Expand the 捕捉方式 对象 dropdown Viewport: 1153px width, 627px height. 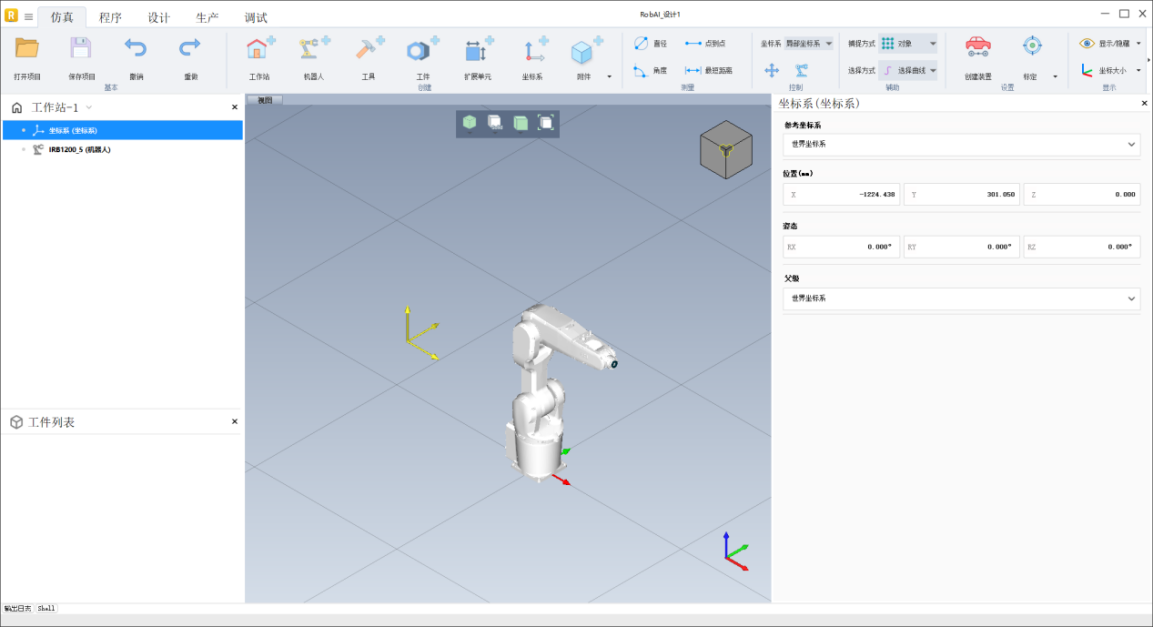point(908,44)
